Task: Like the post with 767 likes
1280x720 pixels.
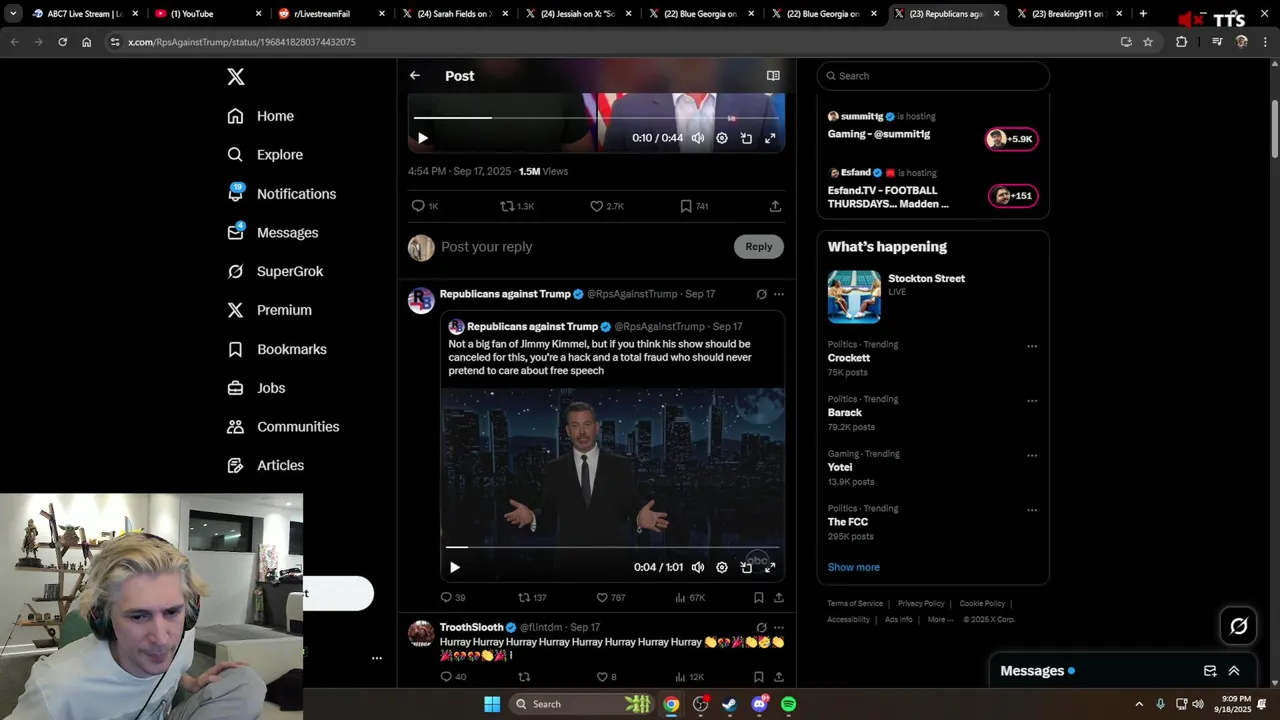Action: (611, 597)
